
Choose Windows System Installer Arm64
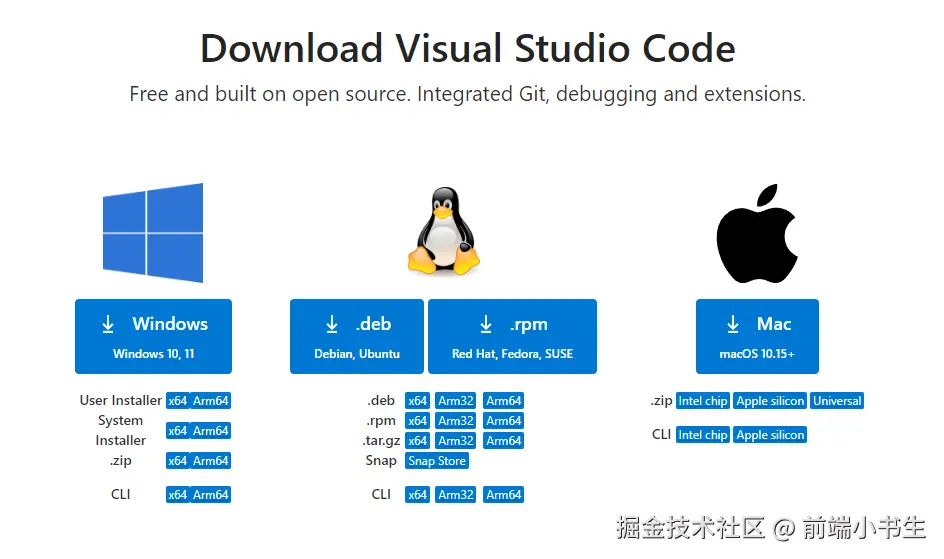(211, 431)
